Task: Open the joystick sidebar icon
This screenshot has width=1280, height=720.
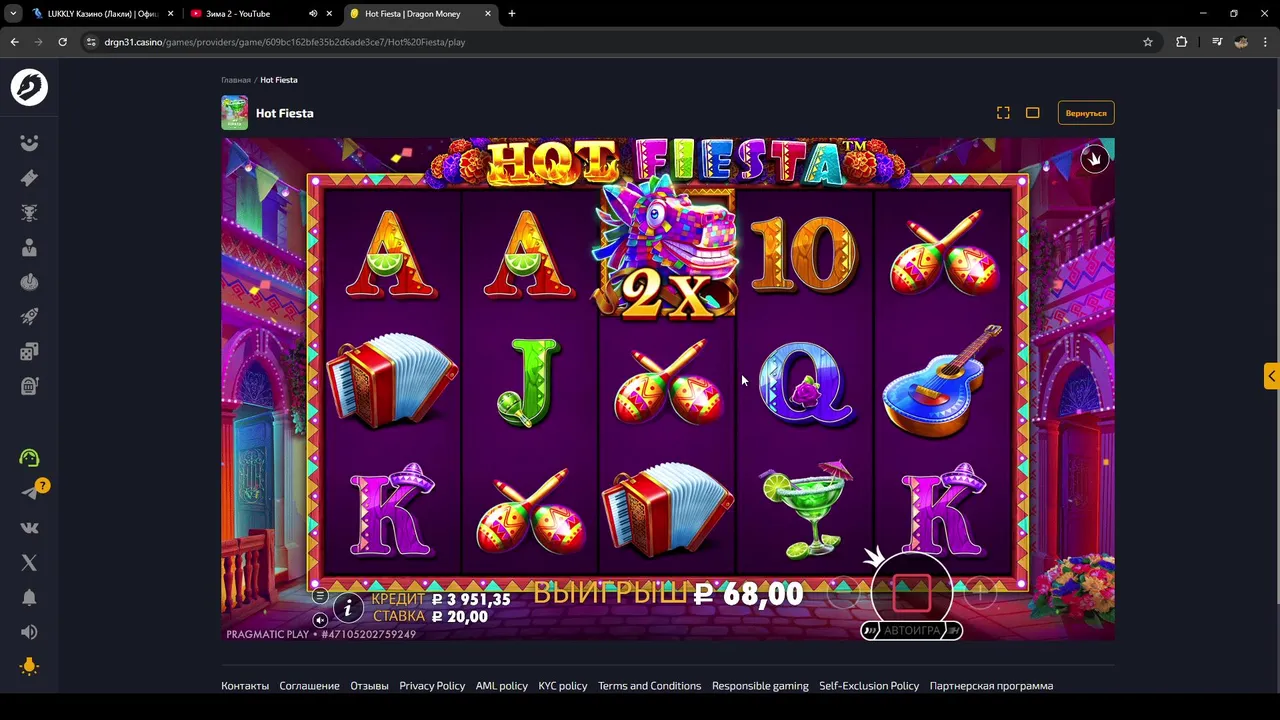Action: coord(29,282)
